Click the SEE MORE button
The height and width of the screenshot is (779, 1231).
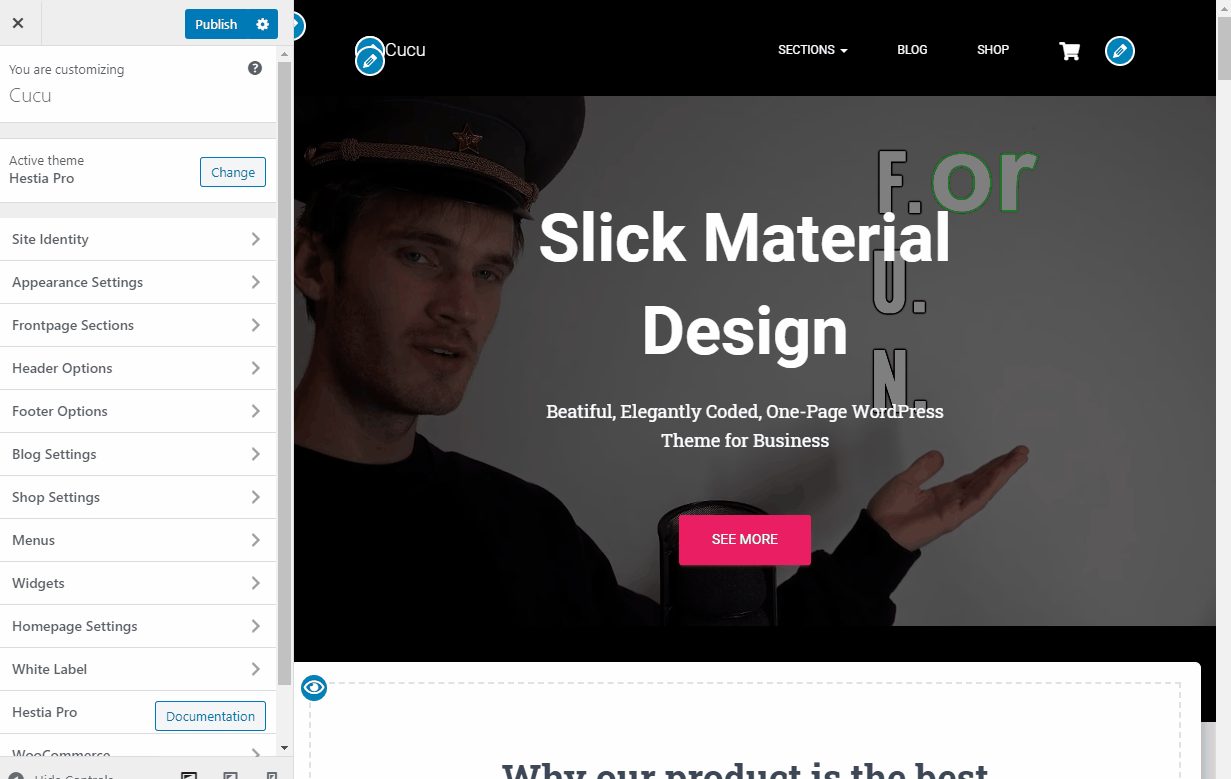[745, 539]
